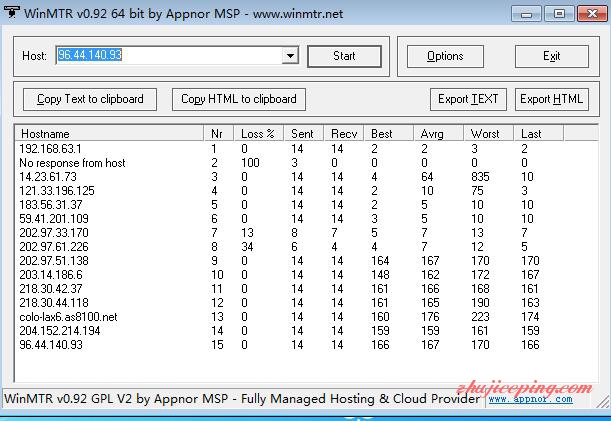
Task: Click the best value 148
Action: pyautogui.click(x=380, y=275)
